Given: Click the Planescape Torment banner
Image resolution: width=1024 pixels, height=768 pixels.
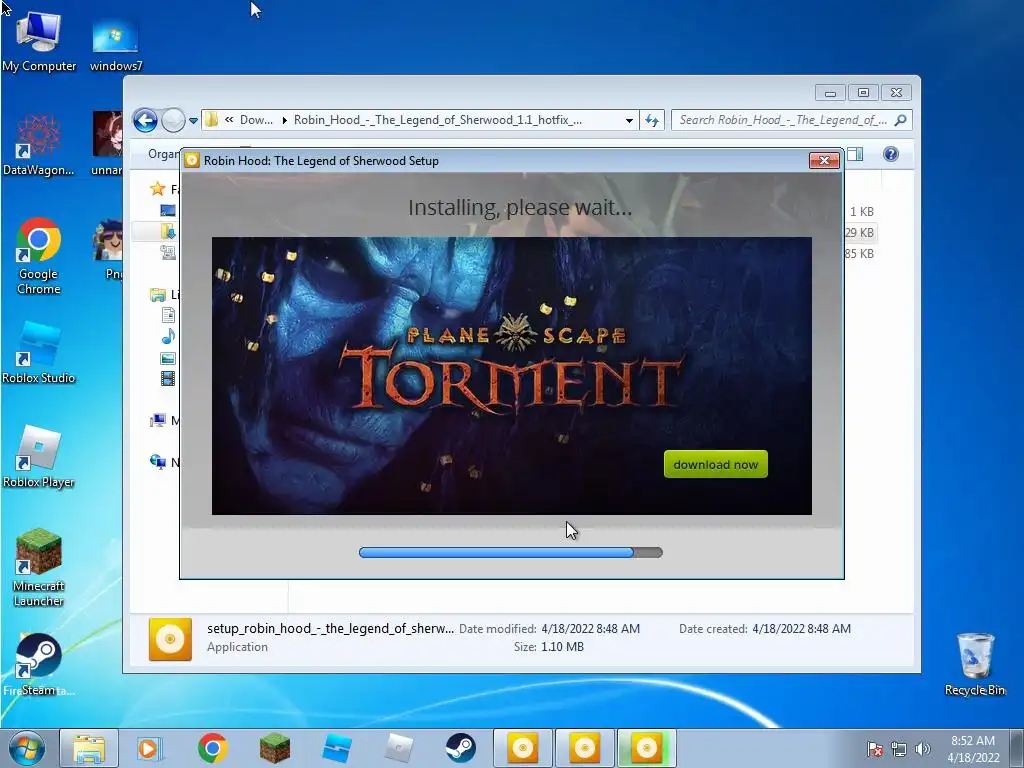Looking at the screenshot, I should coord(511,376).
